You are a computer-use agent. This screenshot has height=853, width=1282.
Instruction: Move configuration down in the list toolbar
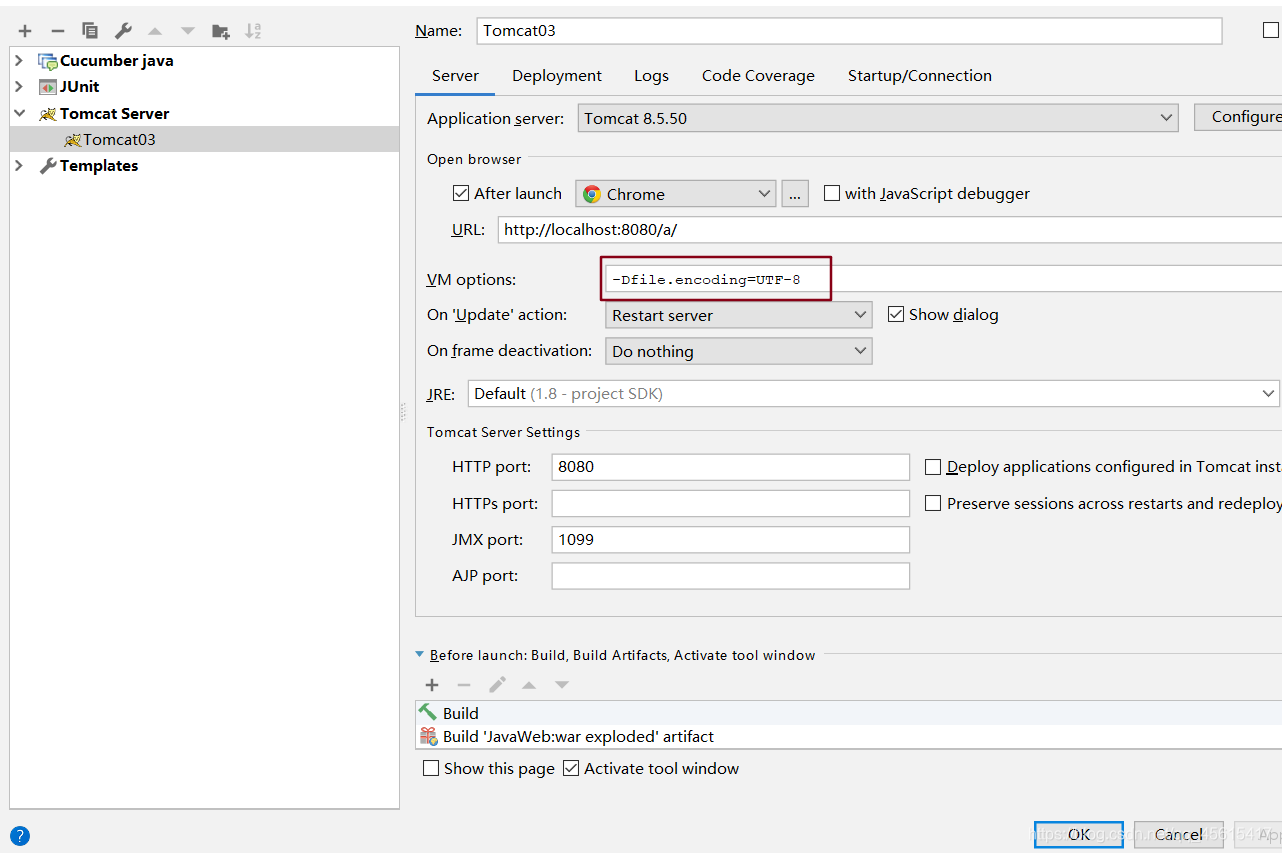click(x=188, y=31)
